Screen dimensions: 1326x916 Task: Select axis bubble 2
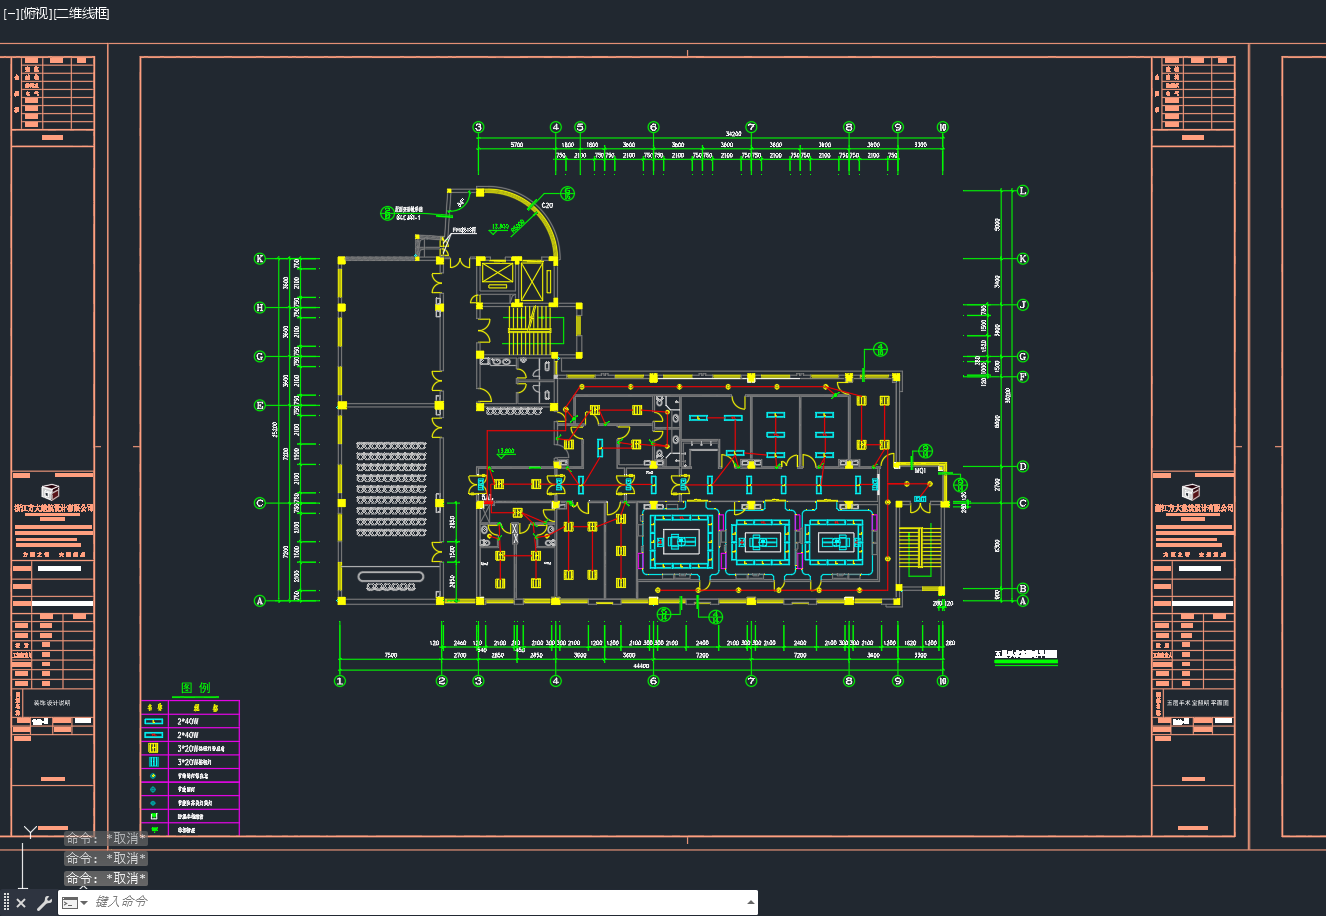tap(442, 681)
